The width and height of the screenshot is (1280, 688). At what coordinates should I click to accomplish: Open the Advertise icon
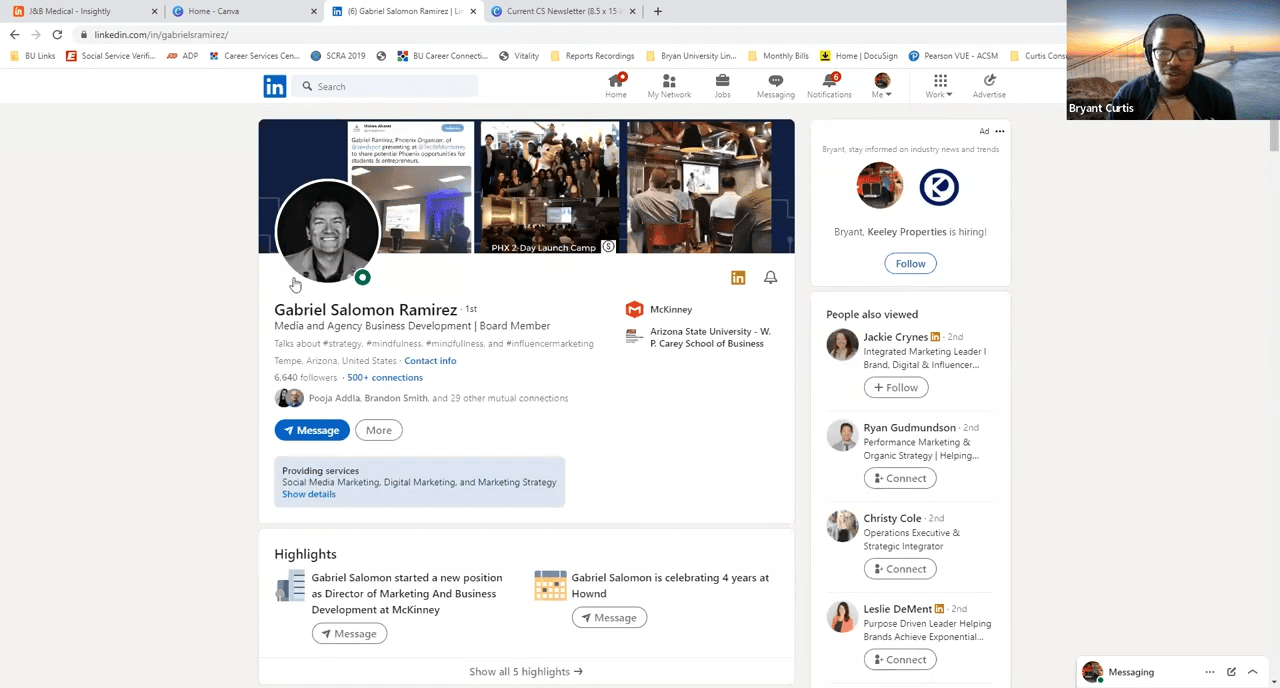(989, 86)
